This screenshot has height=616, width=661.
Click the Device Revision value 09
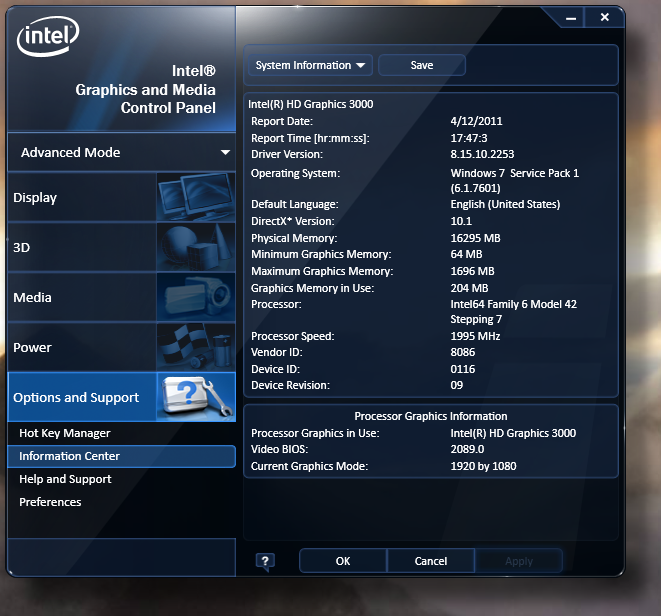(457, 385)
